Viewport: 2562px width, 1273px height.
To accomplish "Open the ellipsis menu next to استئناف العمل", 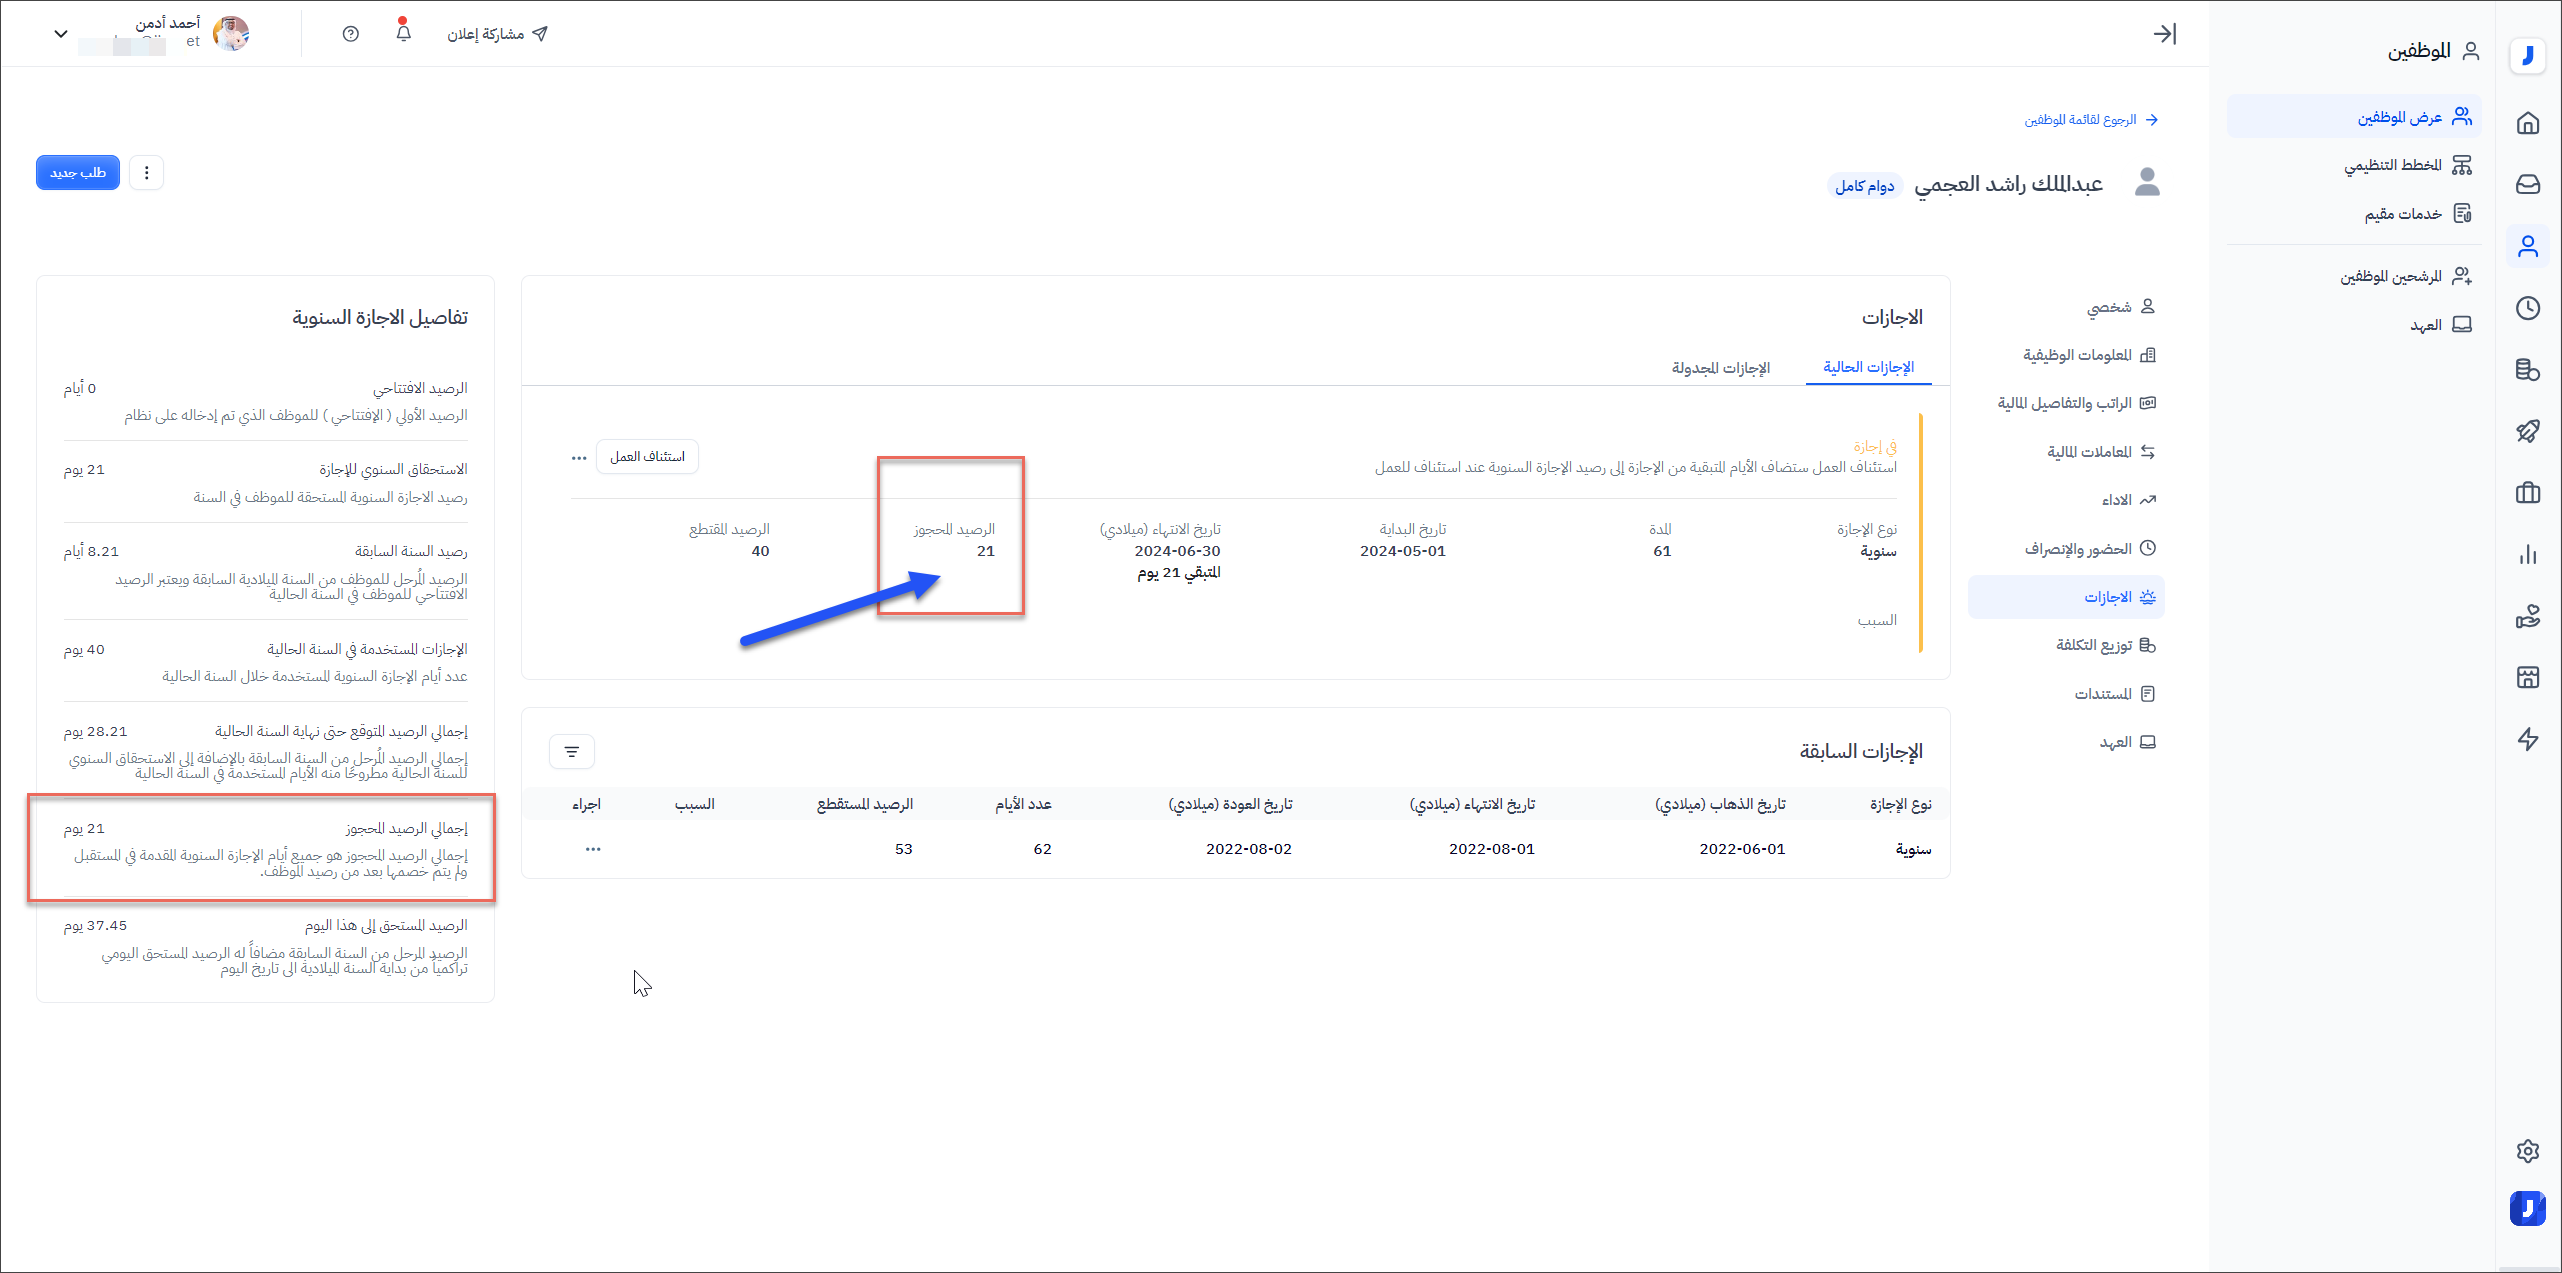I will click(x=579, y=458).
